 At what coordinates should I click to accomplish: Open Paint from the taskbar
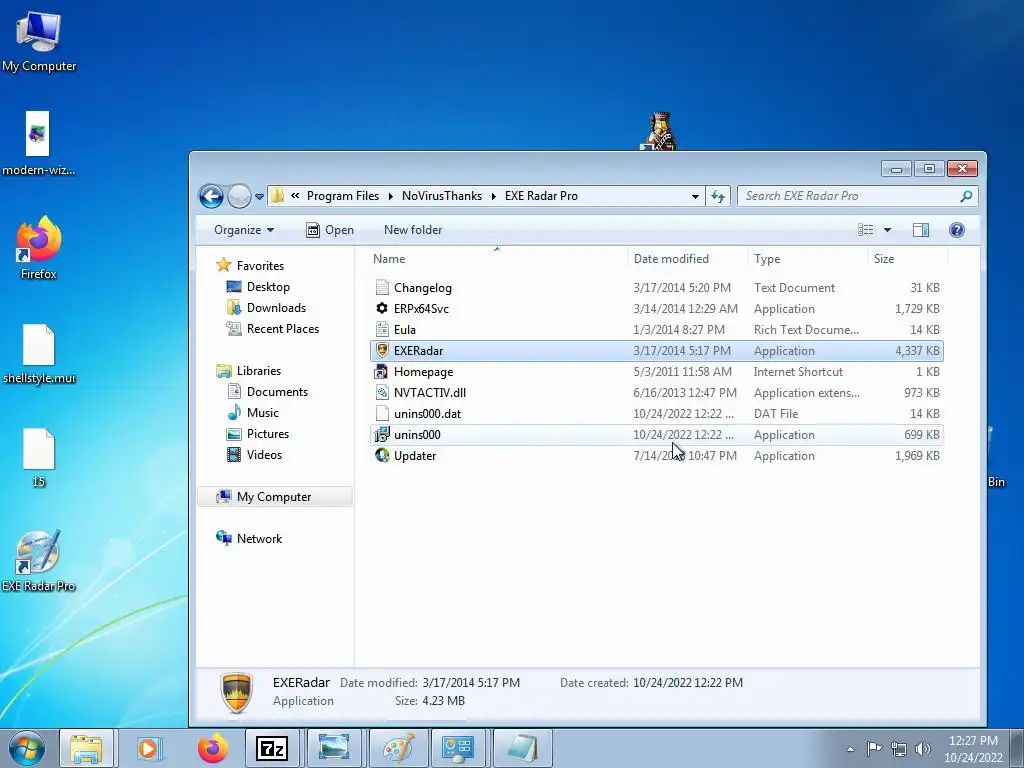[x=398, y=748]
